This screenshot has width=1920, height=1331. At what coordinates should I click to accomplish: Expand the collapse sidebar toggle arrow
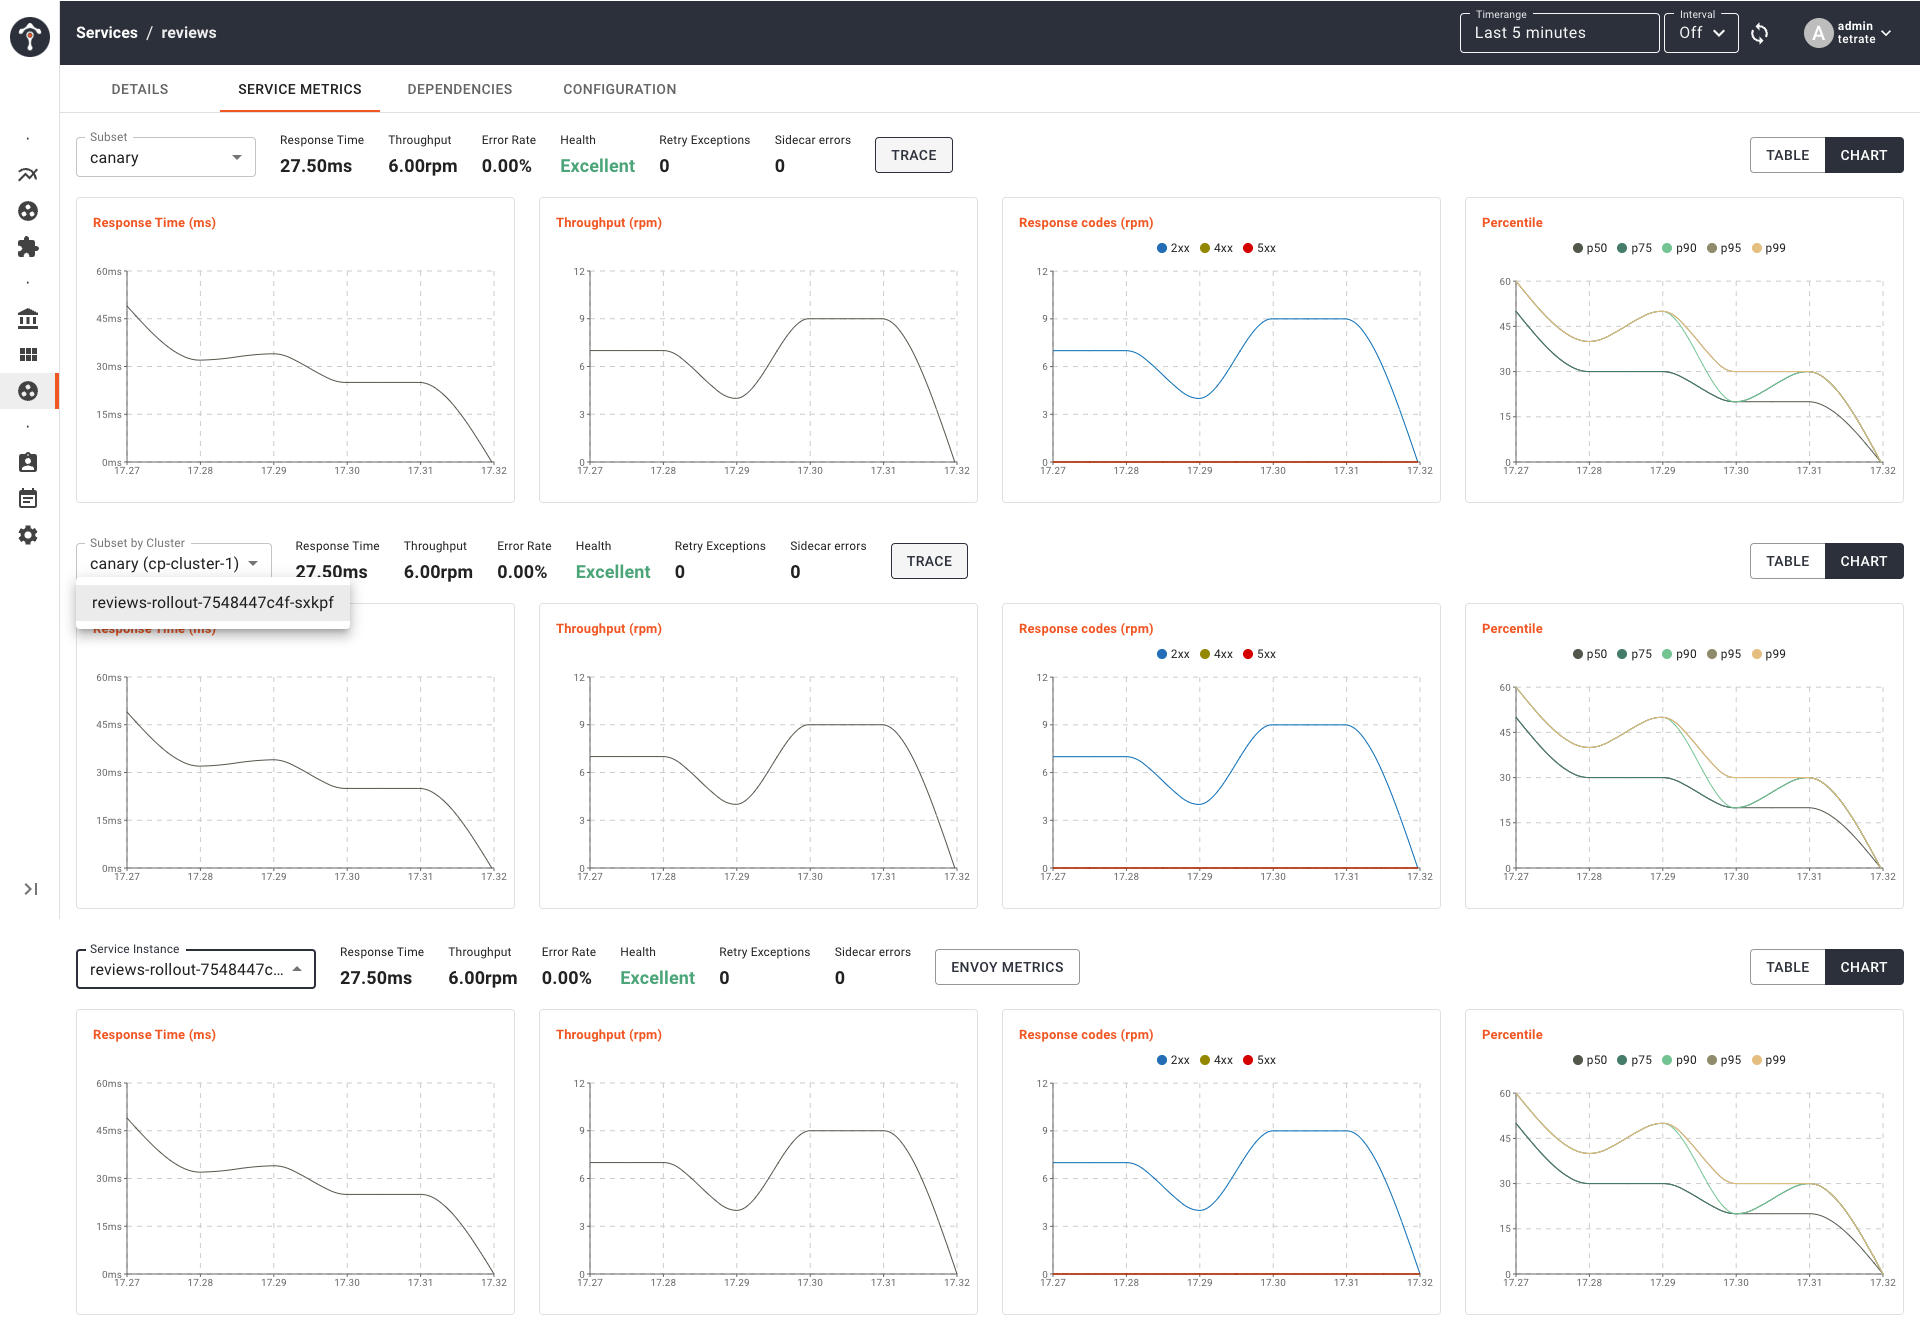tap(28, 889)
